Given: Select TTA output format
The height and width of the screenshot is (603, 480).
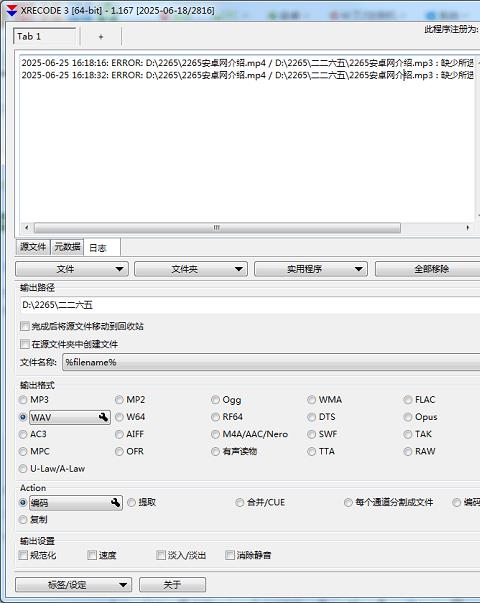Looking at the screenshot, I should click(312, 451).
